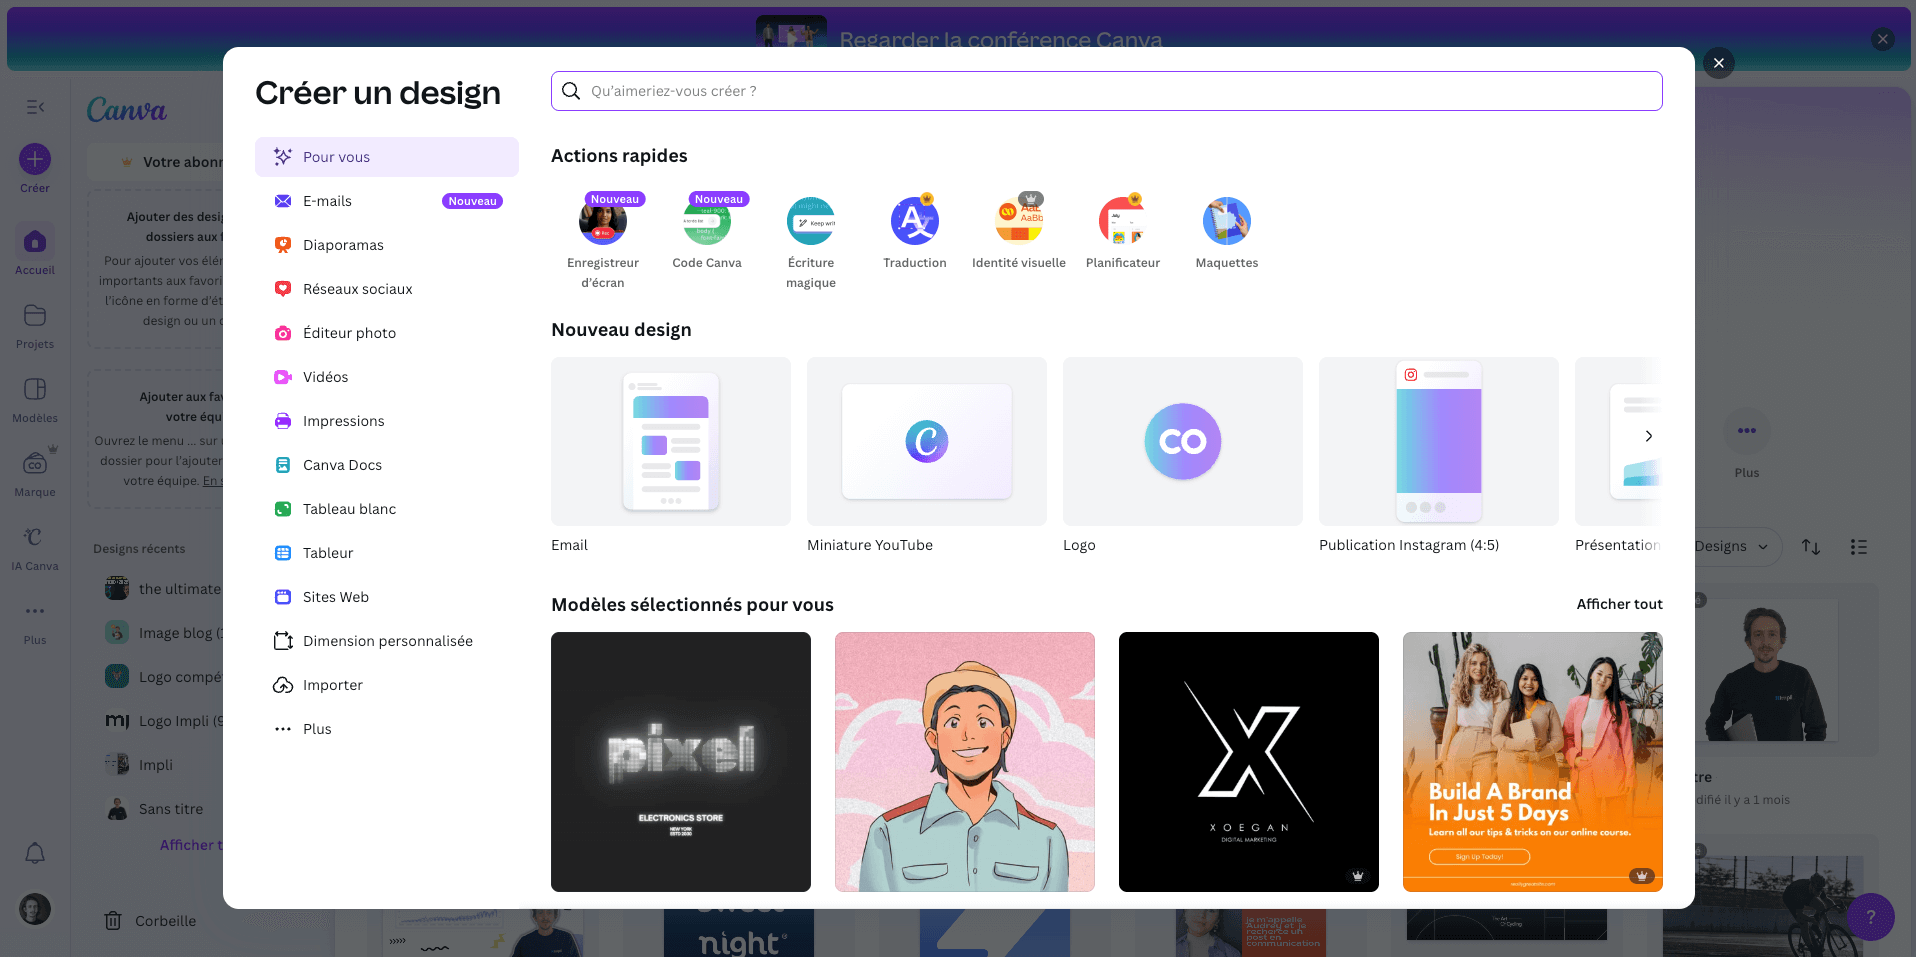
Task: Select the Canva Docs category
Action: click(x=387, y=465)
